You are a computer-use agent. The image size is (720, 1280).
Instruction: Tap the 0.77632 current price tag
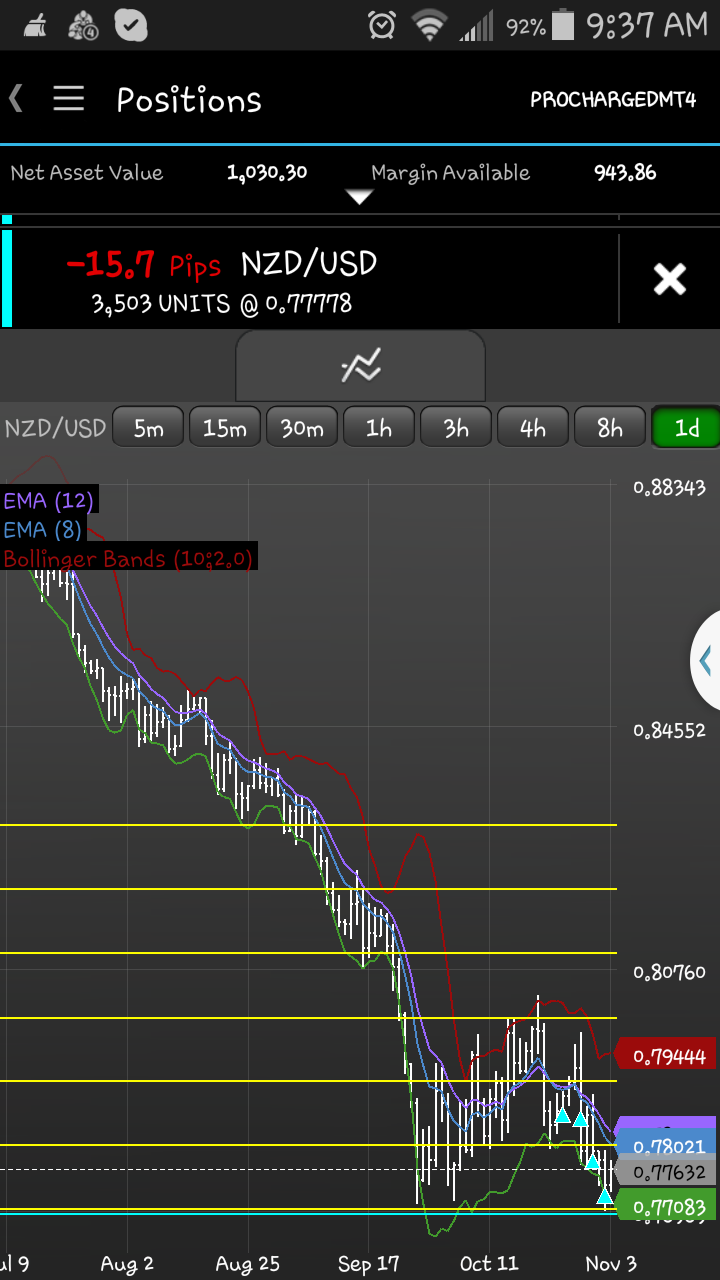click(x=667, y=1171)
